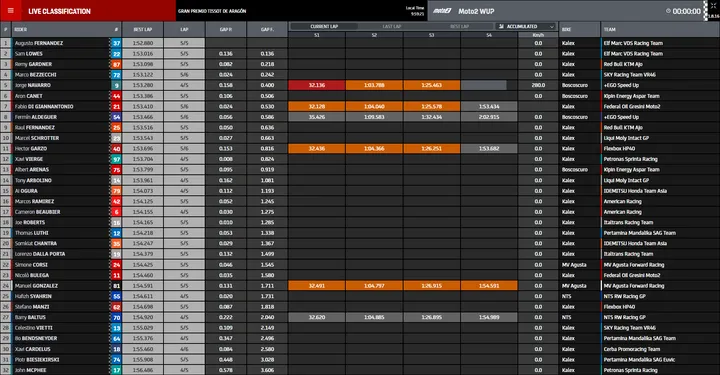Select rider Hector GARZO
This screenshot has width=720, height=375.
point(31,149)
